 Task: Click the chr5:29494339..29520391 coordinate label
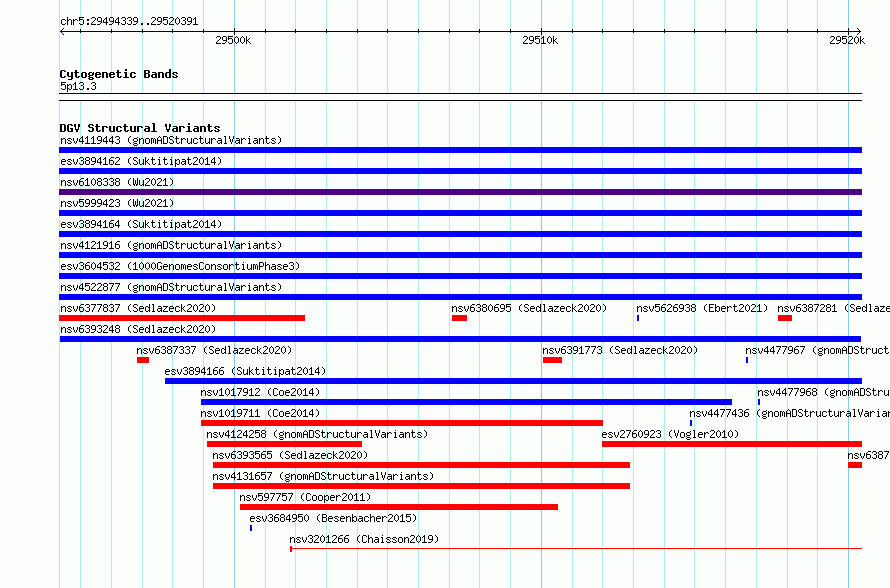(x=129, y=21)
